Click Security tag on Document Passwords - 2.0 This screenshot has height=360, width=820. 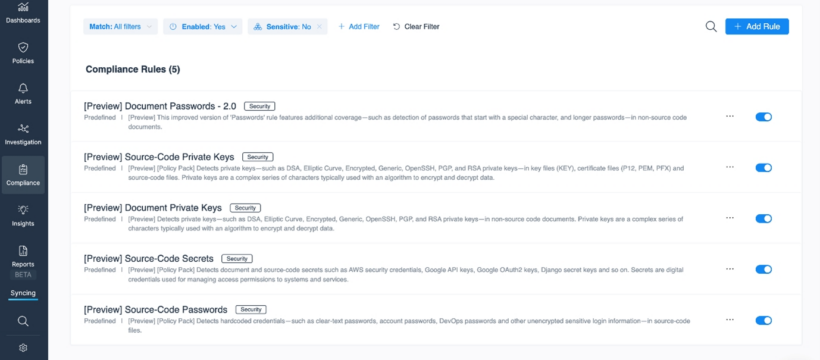259,106
